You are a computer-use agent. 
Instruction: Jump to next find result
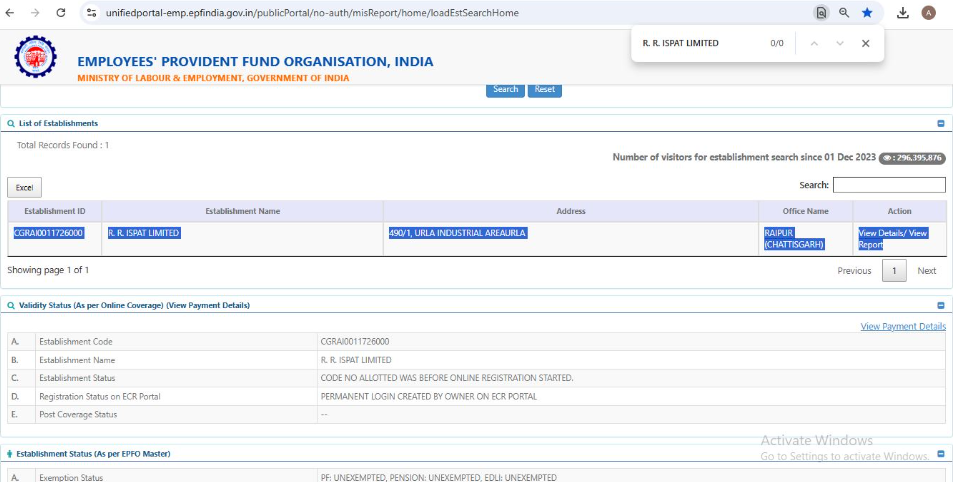click(x=840, y=43)
